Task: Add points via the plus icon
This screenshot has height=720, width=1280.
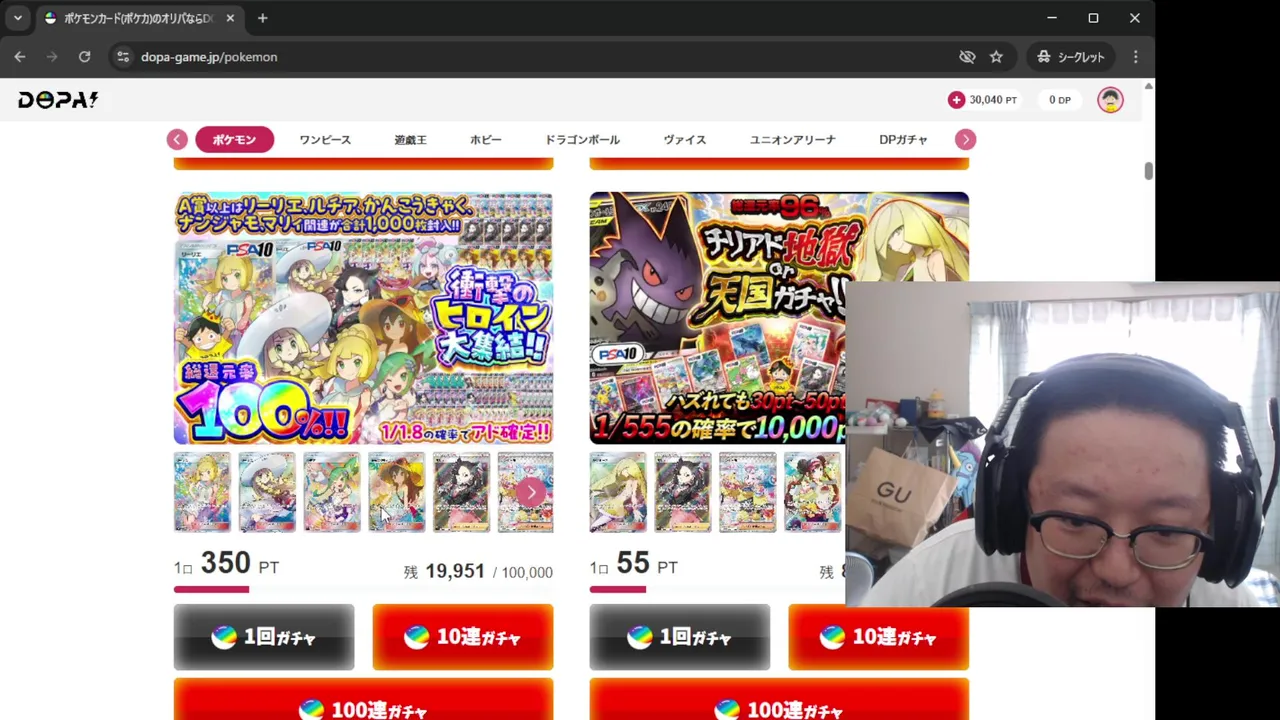Action: click(x=957, y=100)
